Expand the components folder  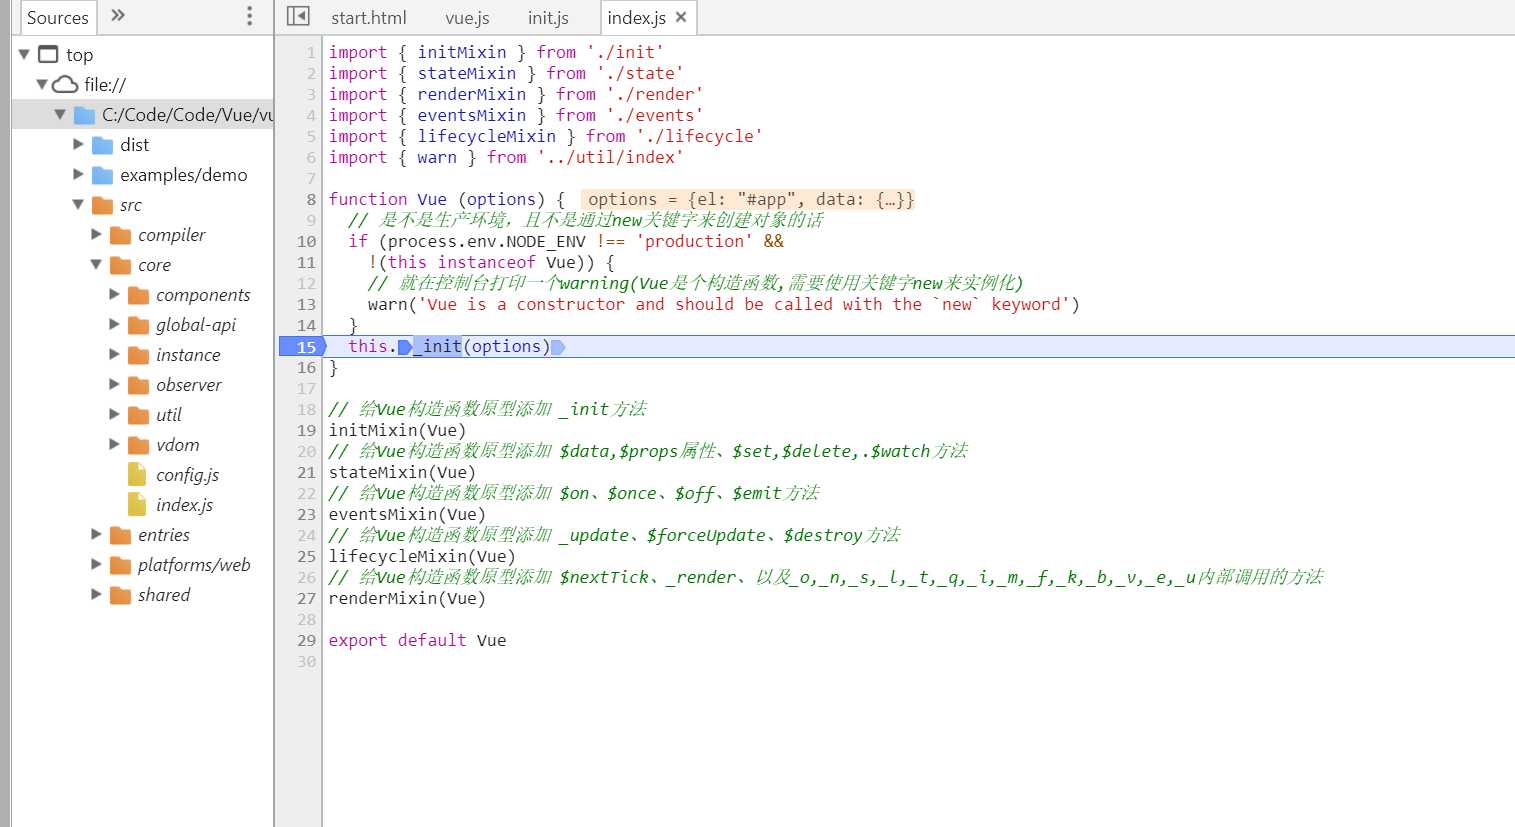click(x=114, y=294)
